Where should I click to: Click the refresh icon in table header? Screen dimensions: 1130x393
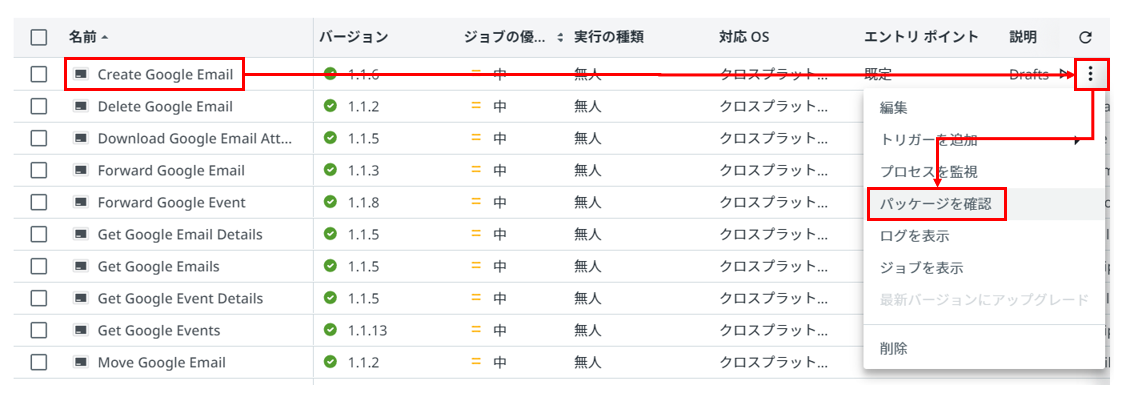tap(1085, 37)
